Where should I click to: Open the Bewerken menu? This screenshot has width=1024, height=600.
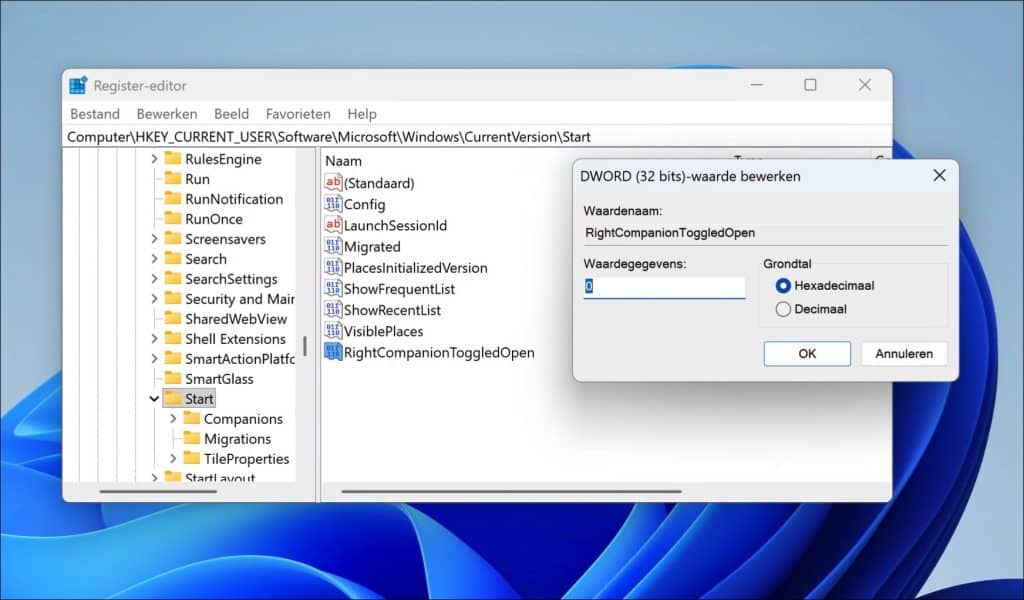(167, 114)
